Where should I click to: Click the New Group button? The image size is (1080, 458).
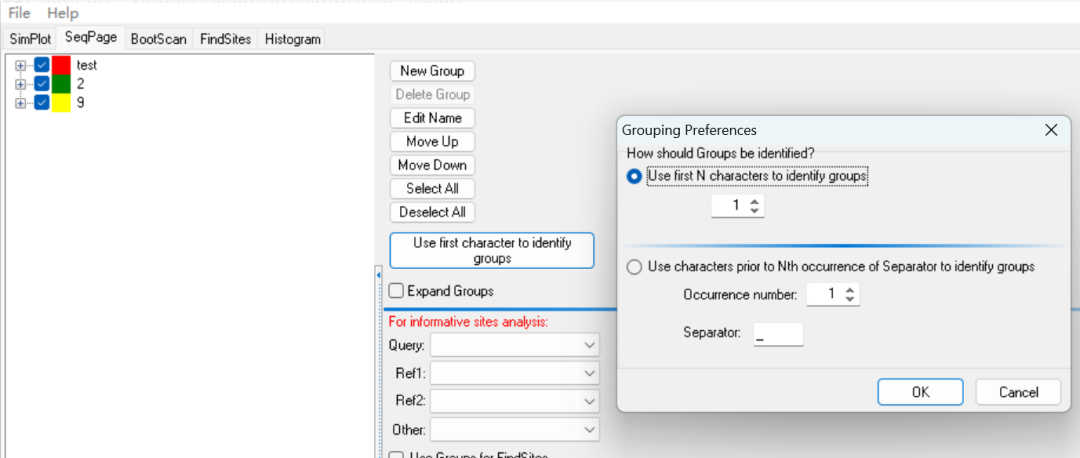pos(432,71)
